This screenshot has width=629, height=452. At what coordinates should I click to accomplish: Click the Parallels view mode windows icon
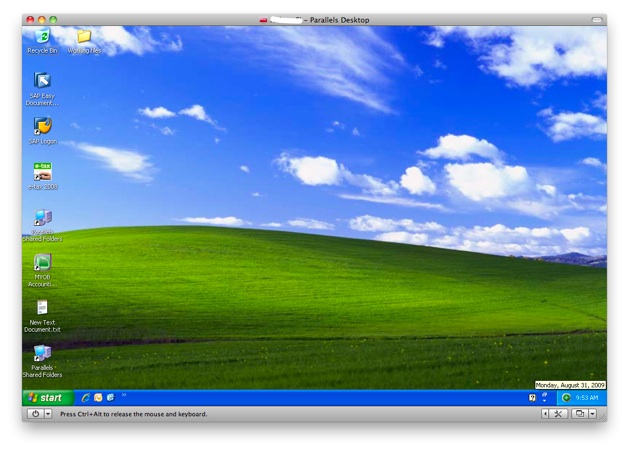coord(580,414)
